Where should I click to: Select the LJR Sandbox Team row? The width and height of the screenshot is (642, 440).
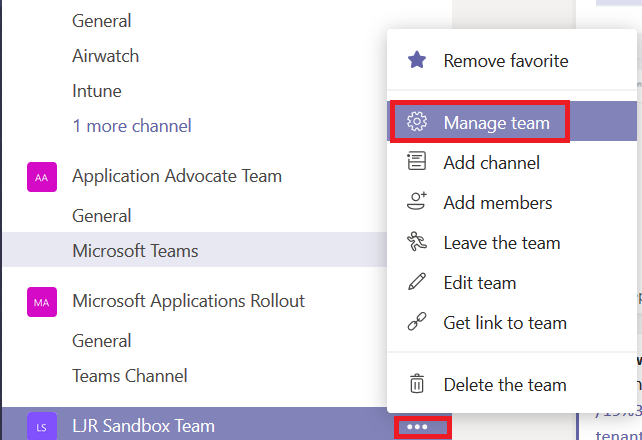pos(227,424)
